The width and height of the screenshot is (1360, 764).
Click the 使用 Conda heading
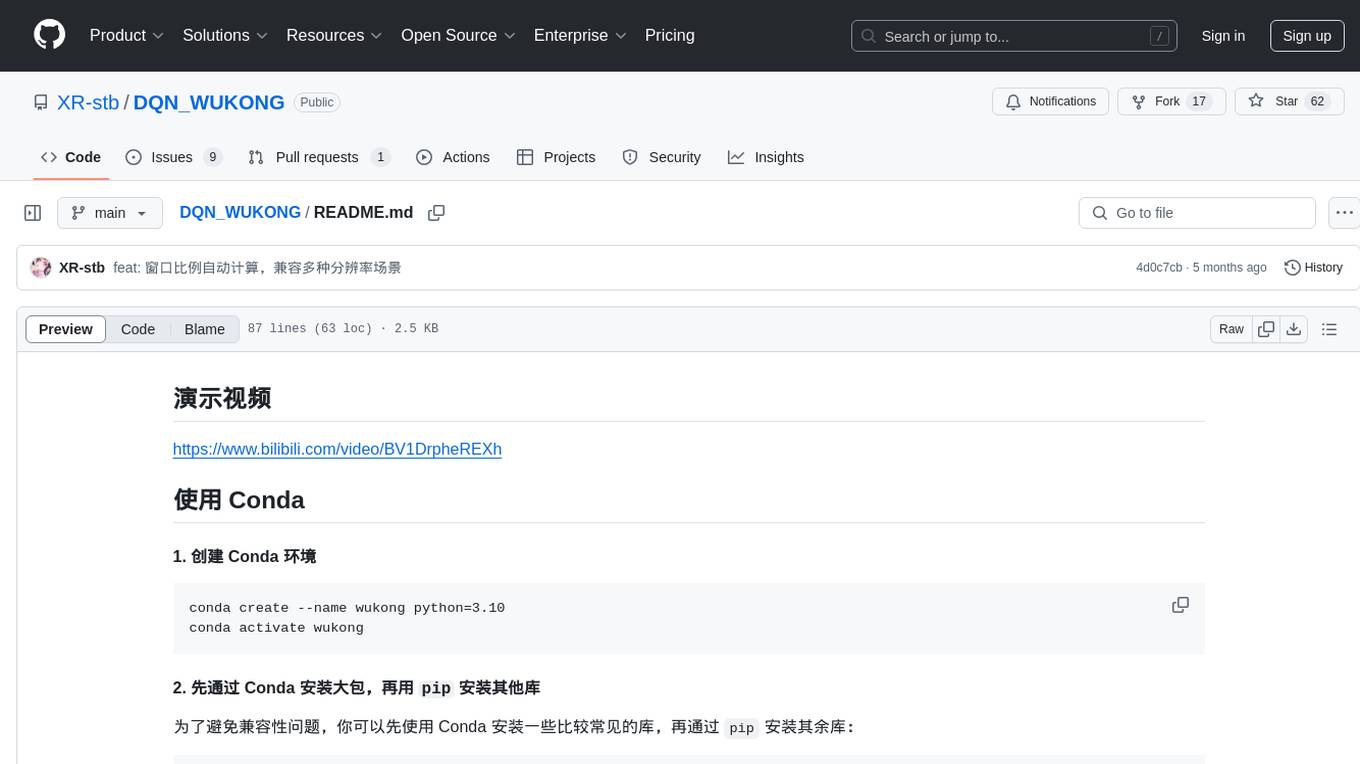[239, 500]
